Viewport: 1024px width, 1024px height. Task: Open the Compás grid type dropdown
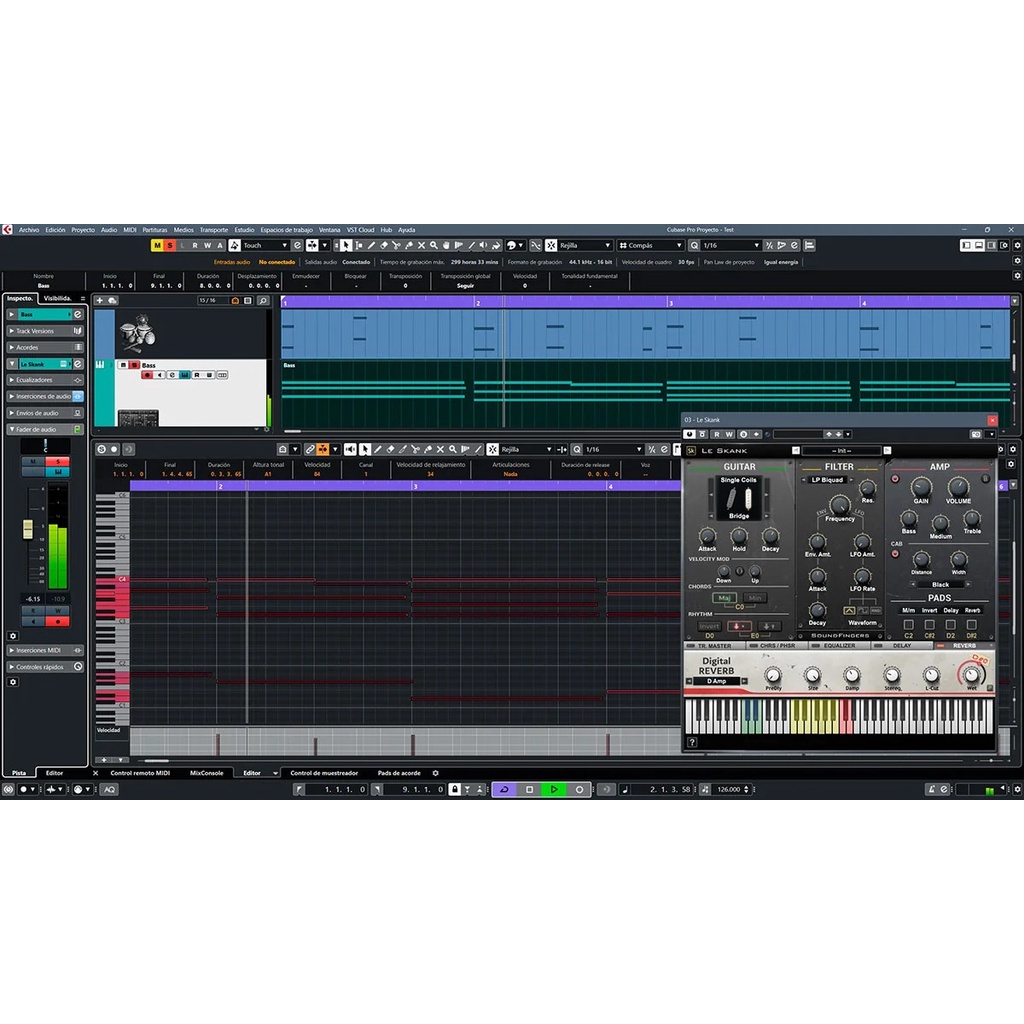click(650, 246)
